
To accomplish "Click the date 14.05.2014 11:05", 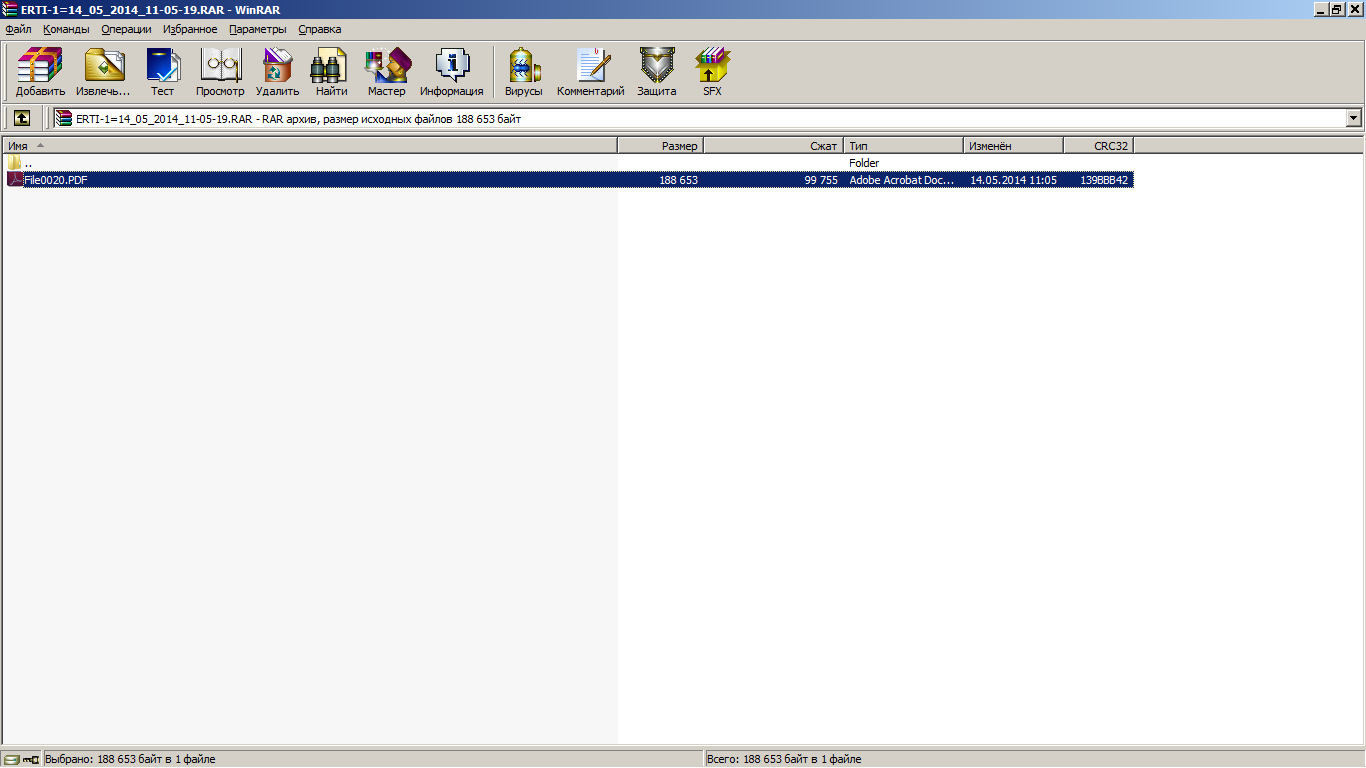I will [1013, 180].
